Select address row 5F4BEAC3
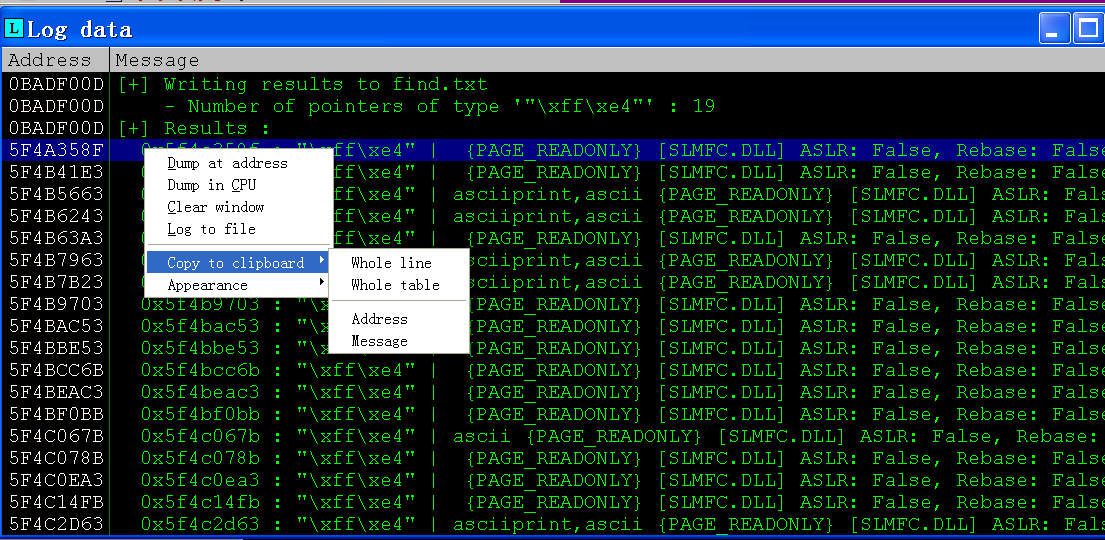Image resolution: width=1105 pixels, height=540 pixels. click(56, 392)
